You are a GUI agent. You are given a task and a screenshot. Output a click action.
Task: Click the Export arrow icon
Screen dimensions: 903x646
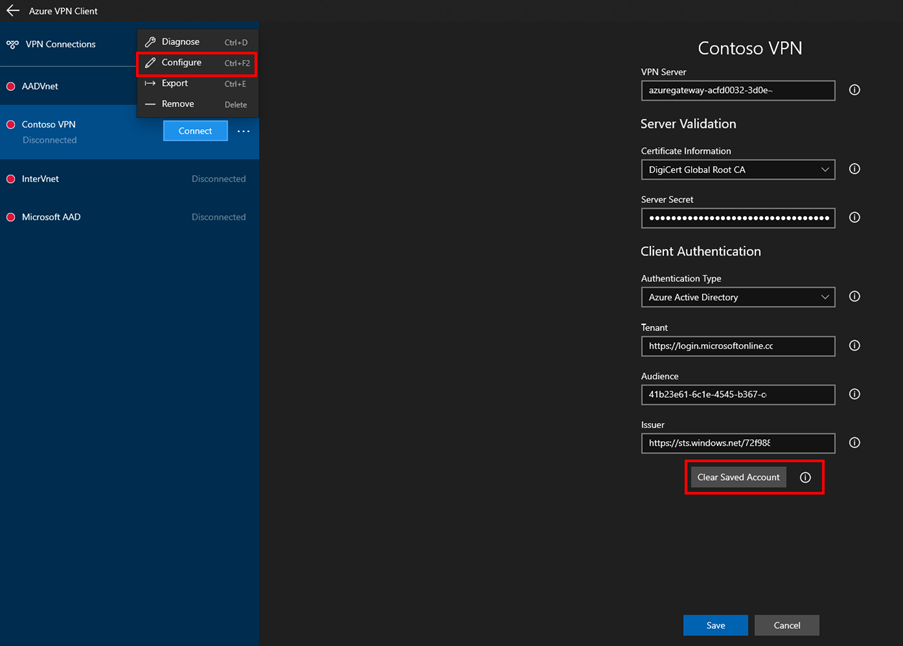(x=150, y=83)
